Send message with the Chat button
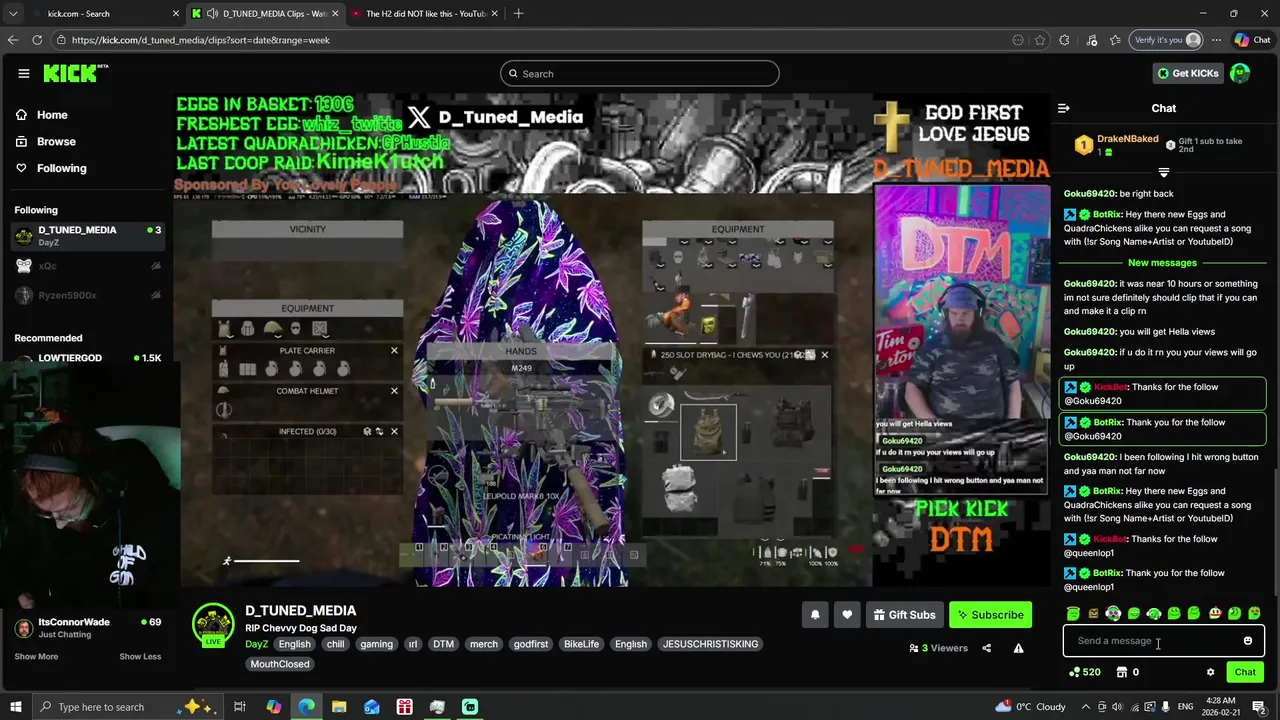 tap(1245, 672)
